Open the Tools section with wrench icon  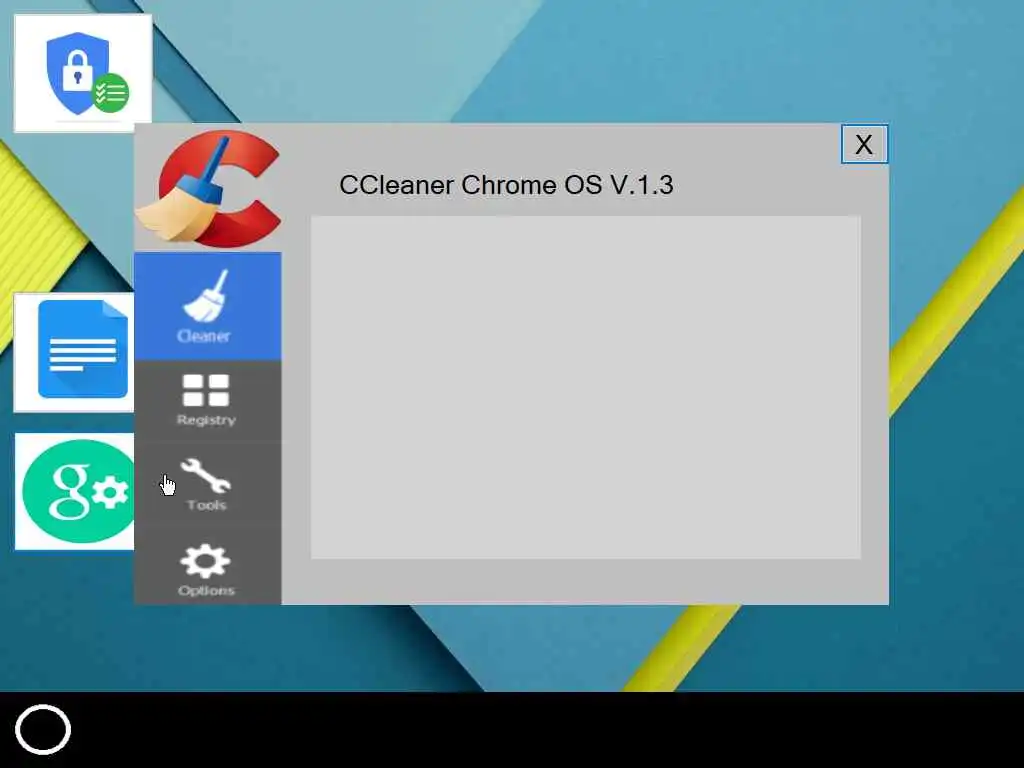pos(208,485)
